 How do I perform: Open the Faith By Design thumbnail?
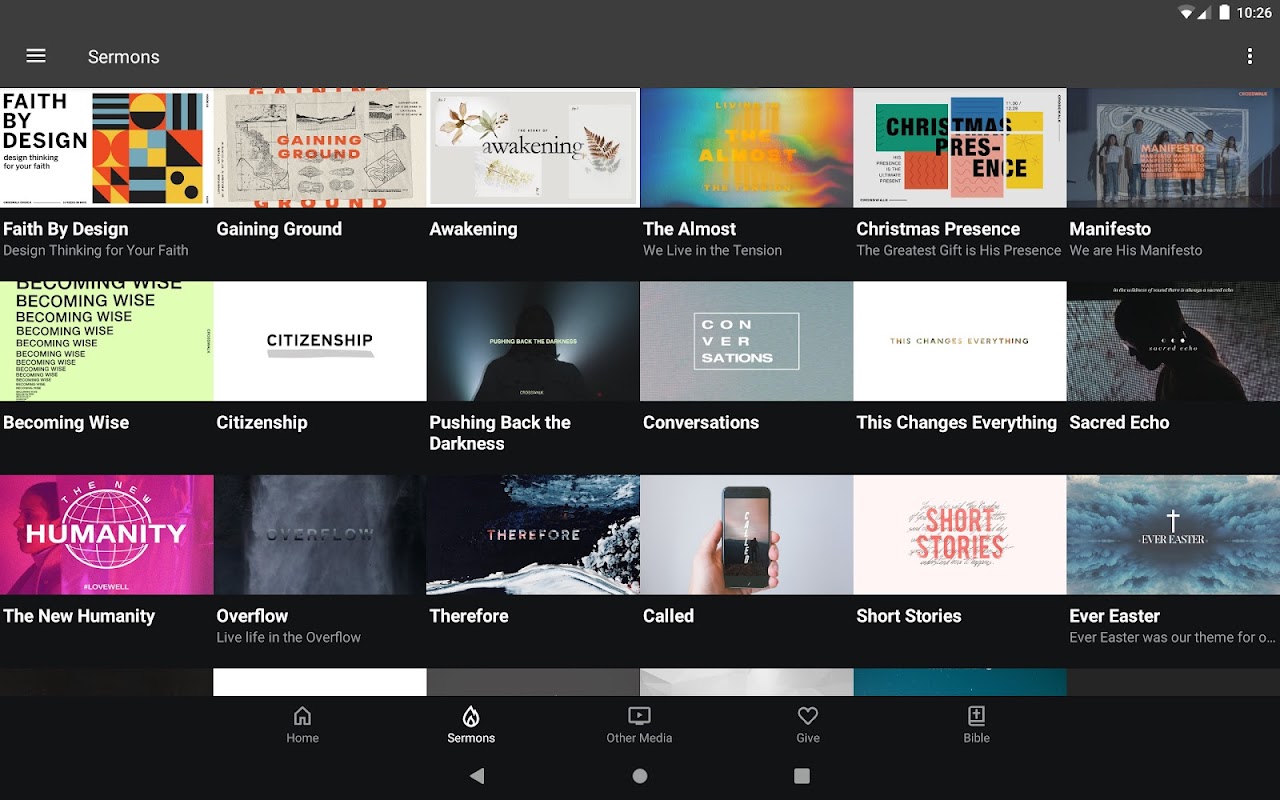tap(106, 148)
